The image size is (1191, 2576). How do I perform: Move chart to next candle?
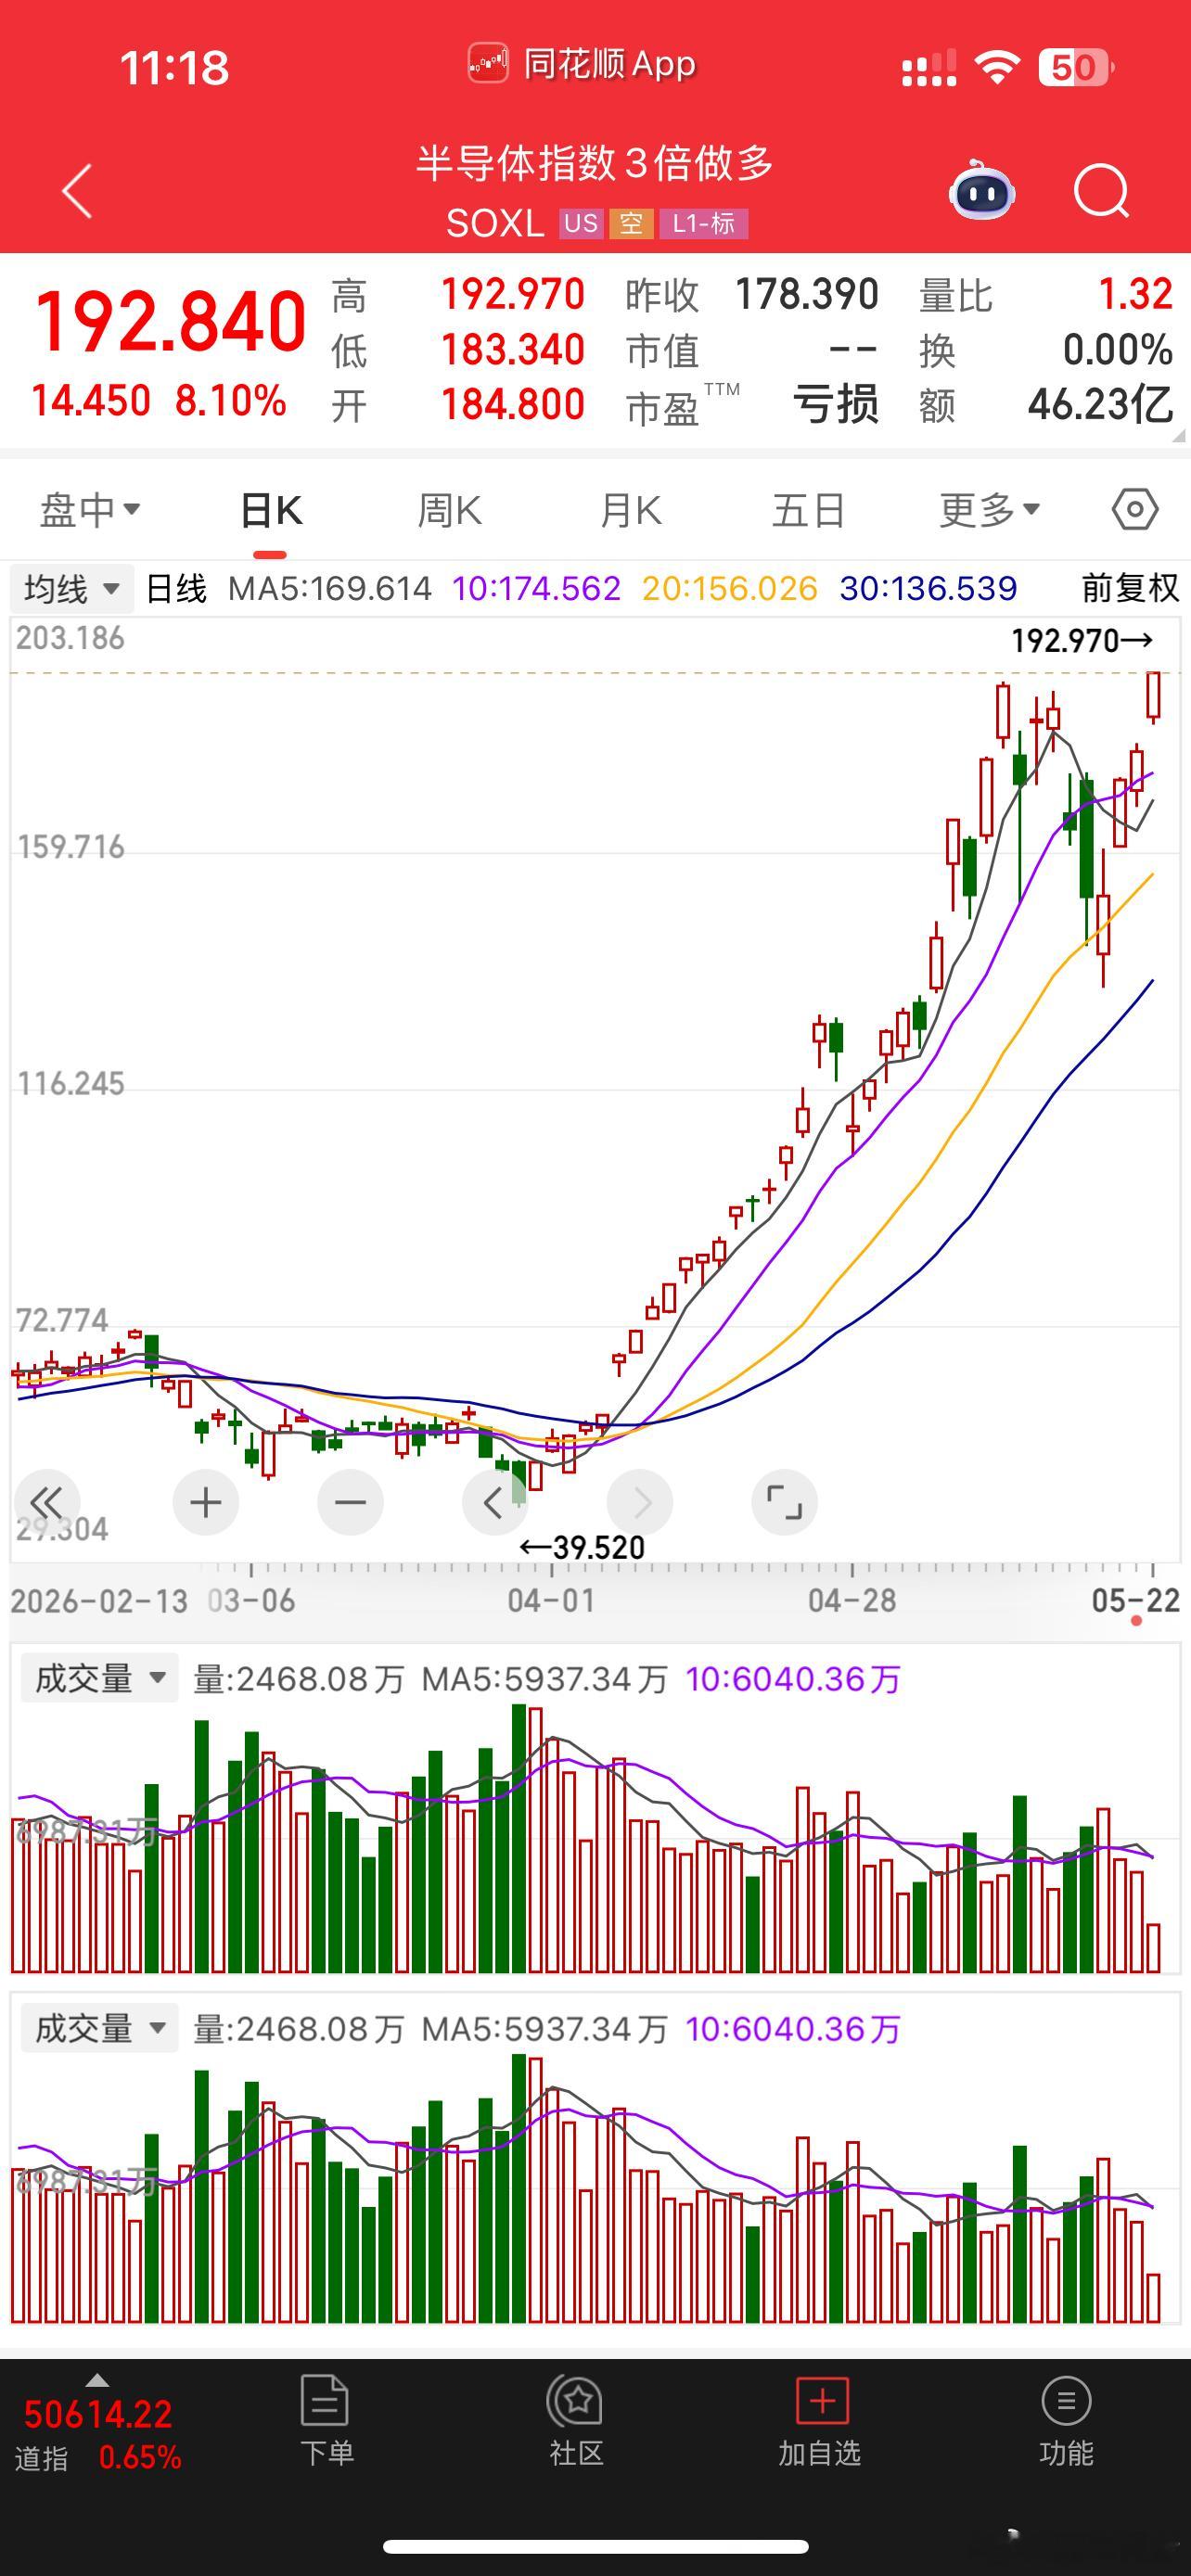(x=640, y=1502)
